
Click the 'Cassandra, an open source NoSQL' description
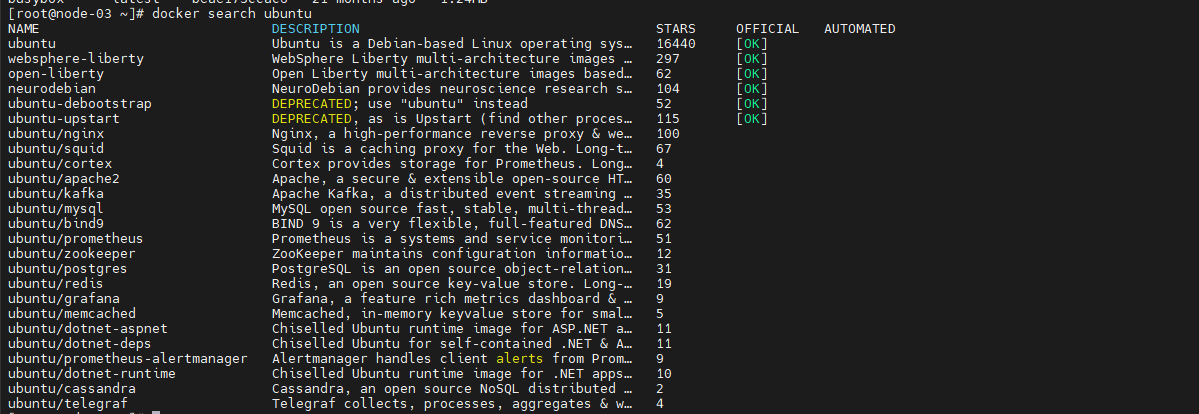[452, 389]
